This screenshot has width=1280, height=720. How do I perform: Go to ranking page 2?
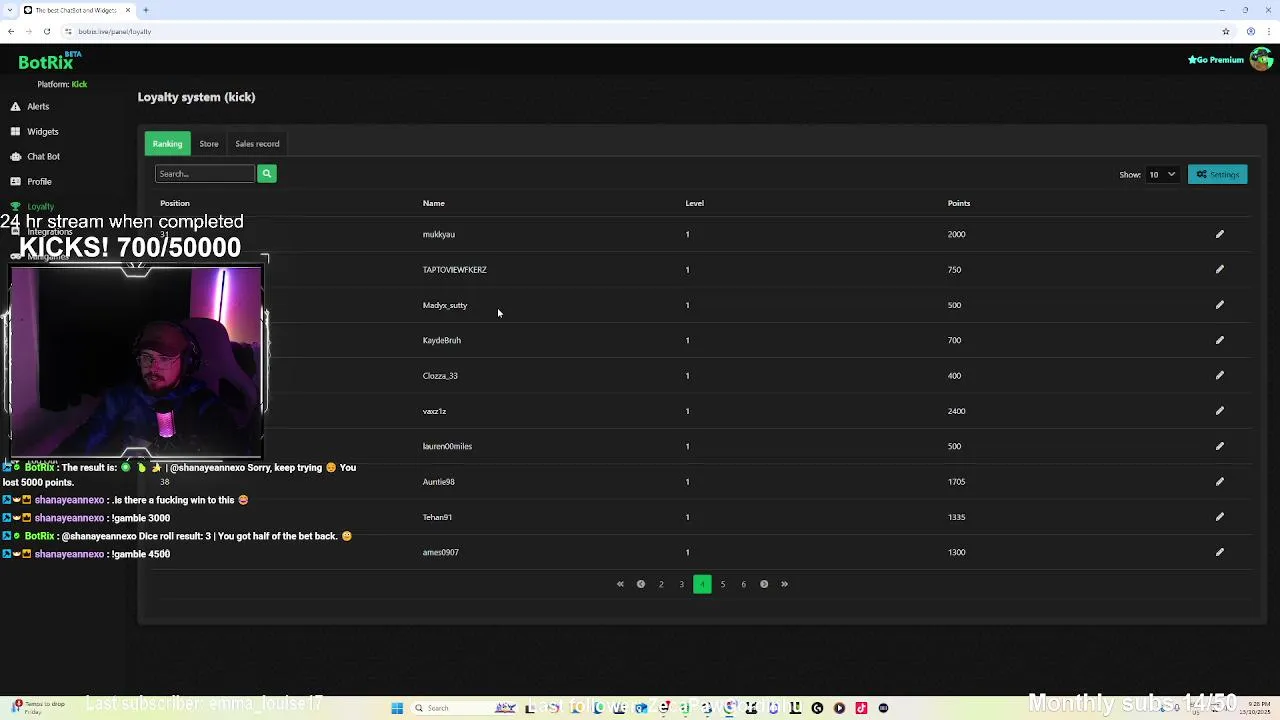point(661,584)
